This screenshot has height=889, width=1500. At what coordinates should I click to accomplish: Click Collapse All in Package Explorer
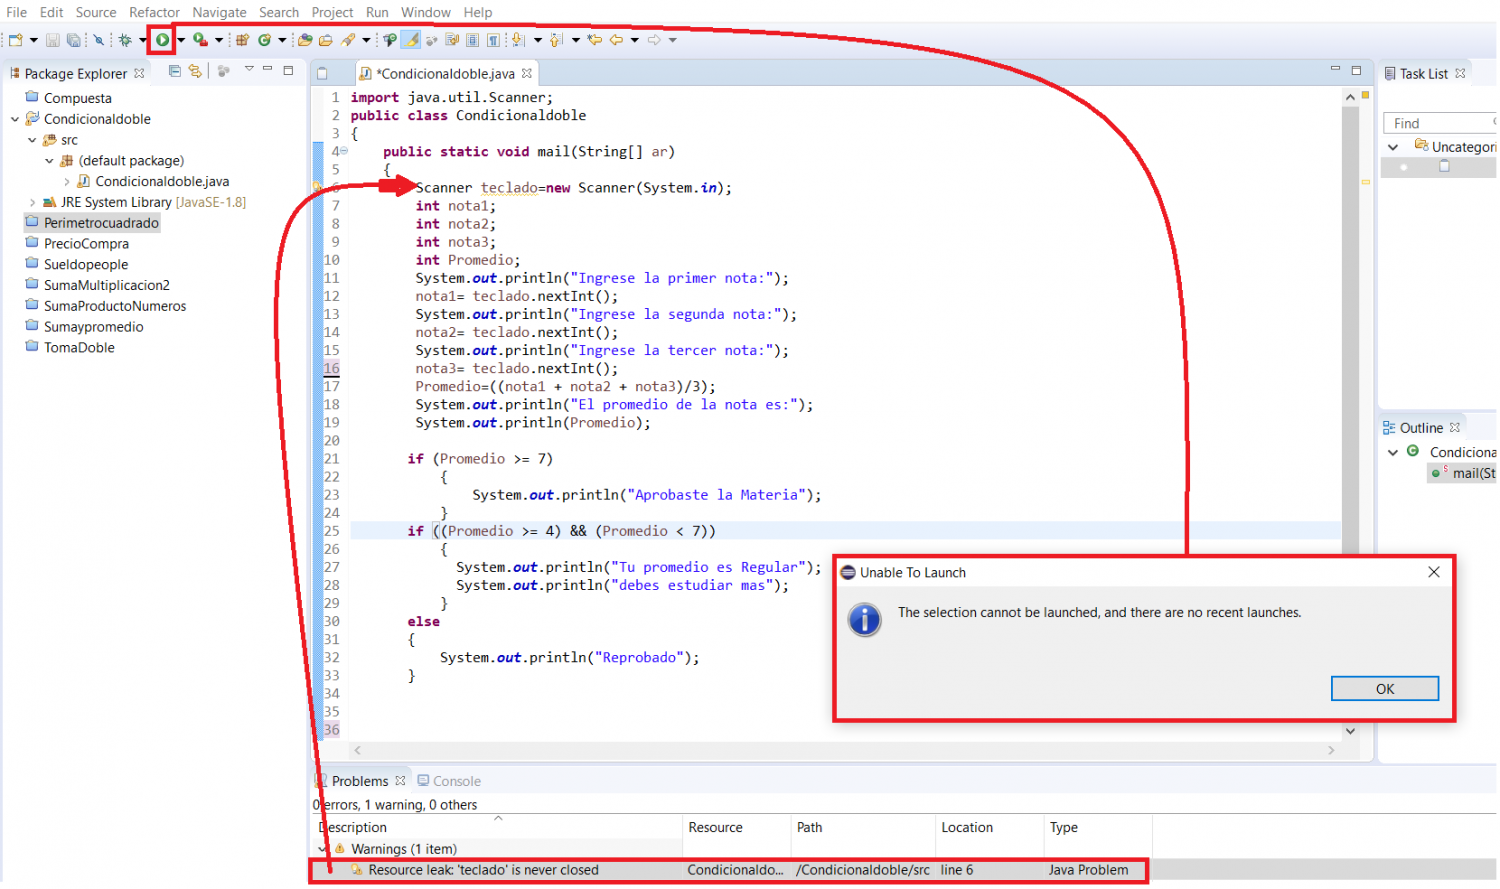coord(175,71)
